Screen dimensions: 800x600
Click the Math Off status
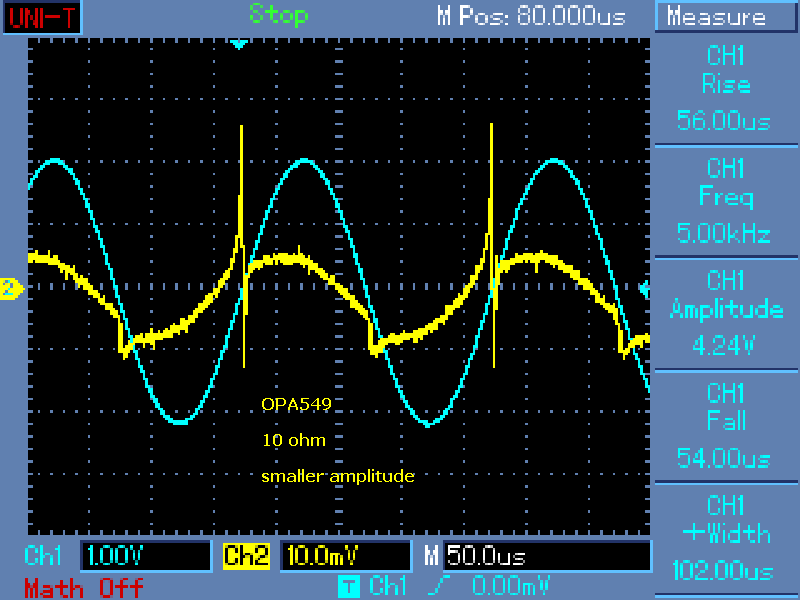coord(84,588)
